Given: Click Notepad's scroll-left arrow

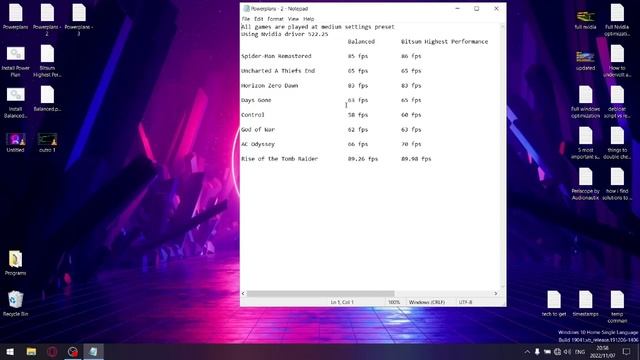Looking at the screenshot, I should tap(243, 293).
